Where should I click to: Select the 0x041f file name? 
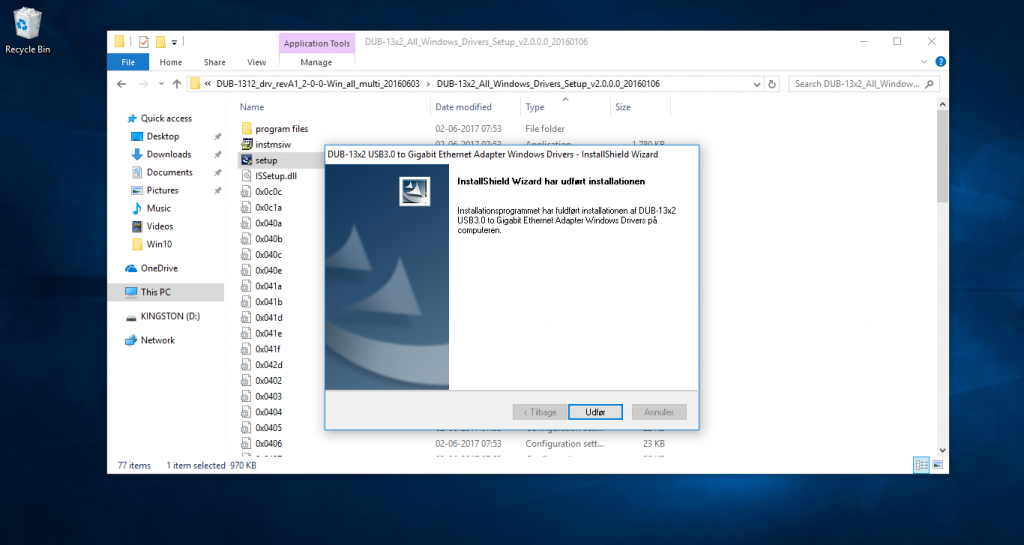(268, 349)
